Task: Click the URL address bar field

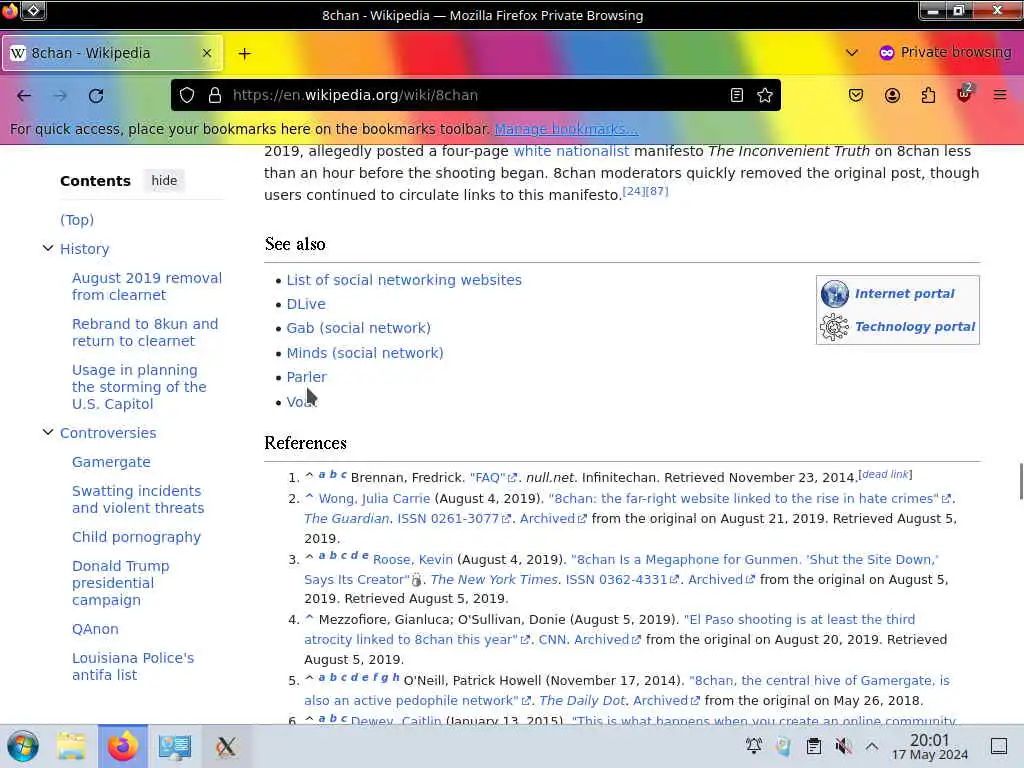Action: 475,95
